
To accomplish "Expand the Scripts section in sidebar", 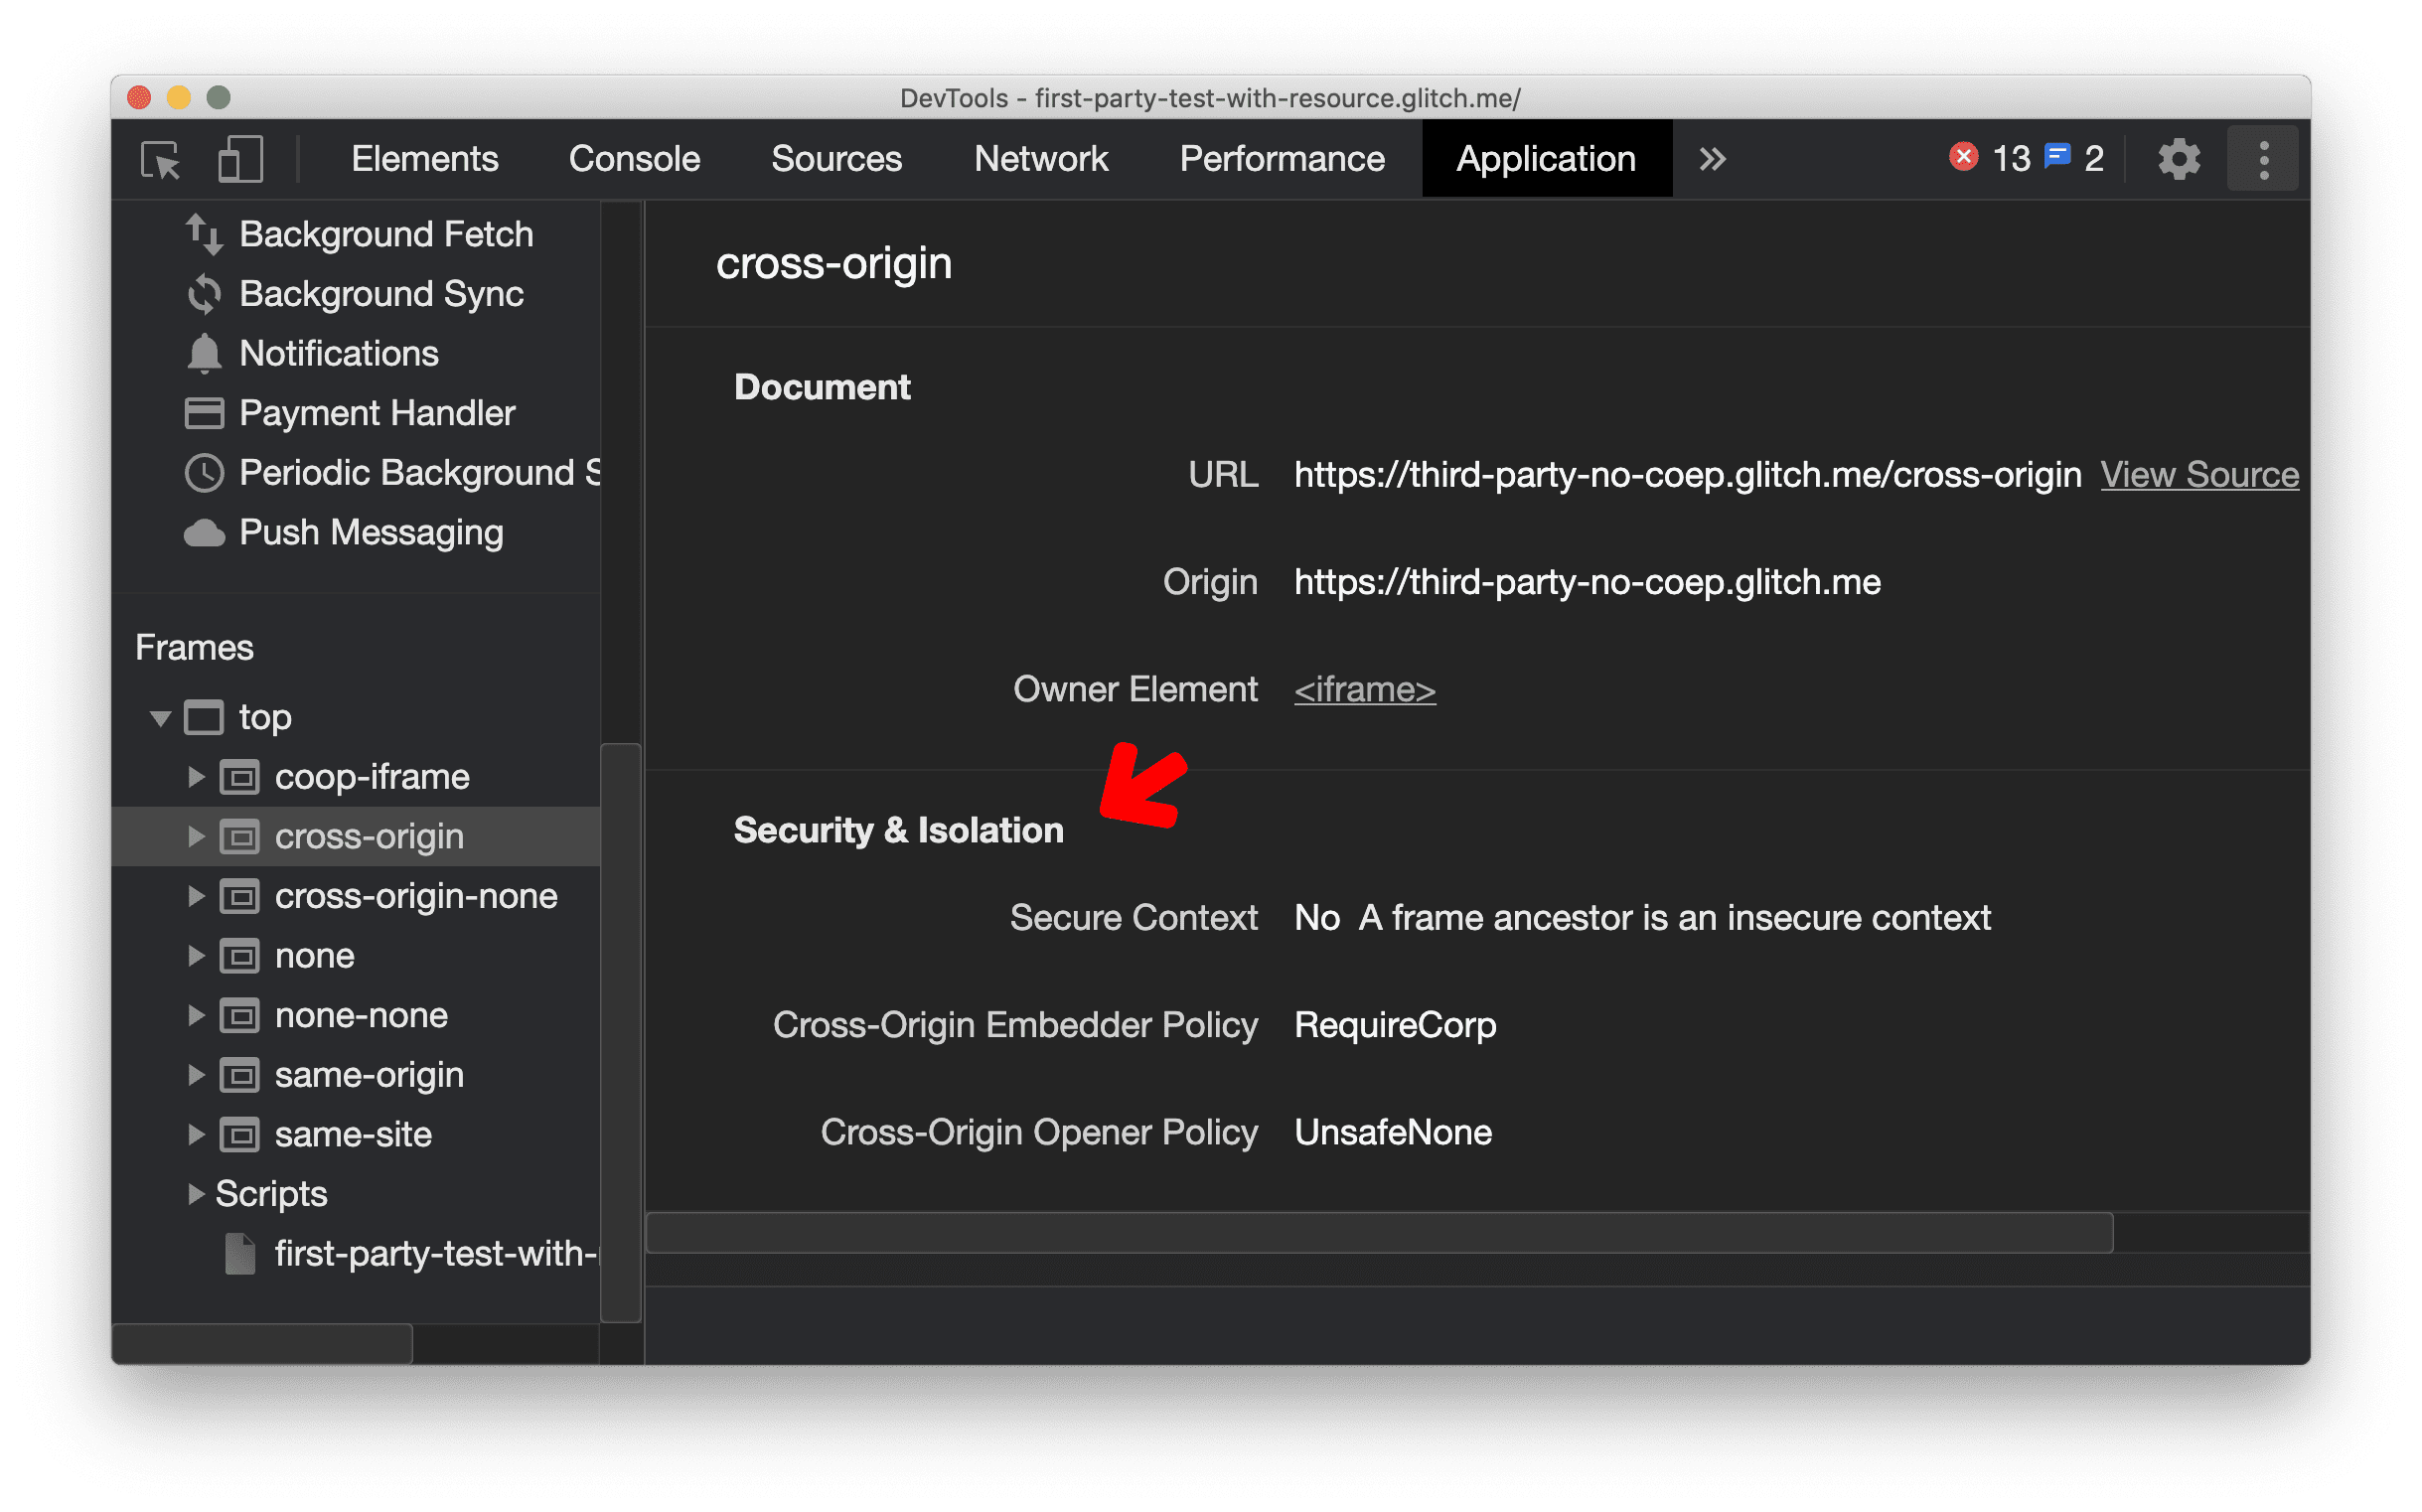I will point(199,1195).
